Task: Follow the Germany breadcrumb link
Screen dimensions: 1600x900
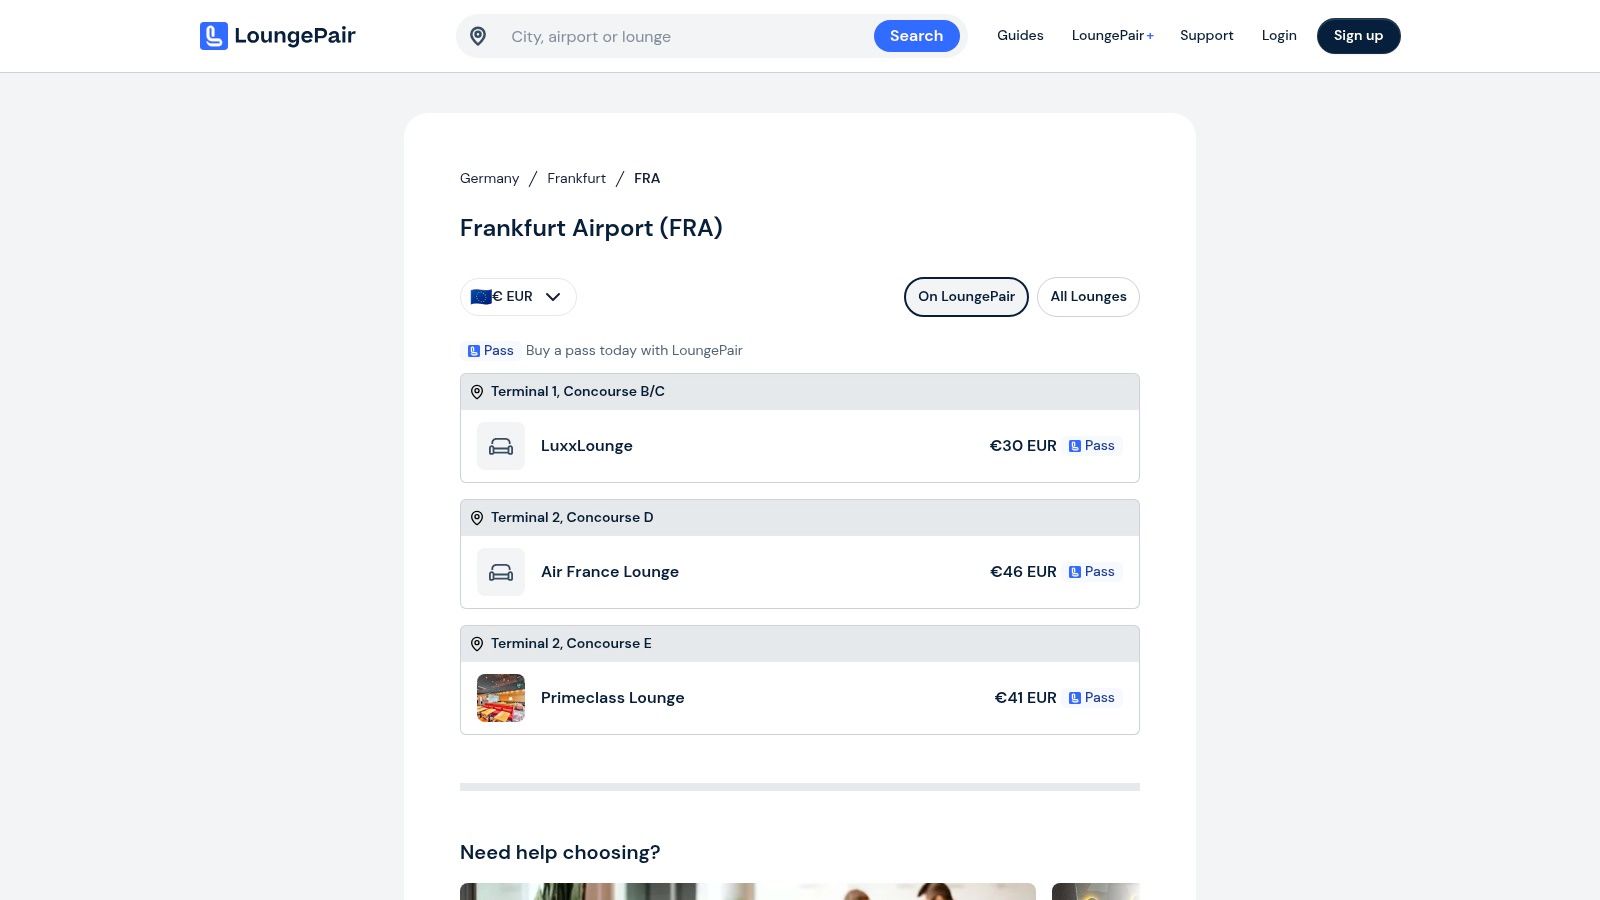Action: 489,179
